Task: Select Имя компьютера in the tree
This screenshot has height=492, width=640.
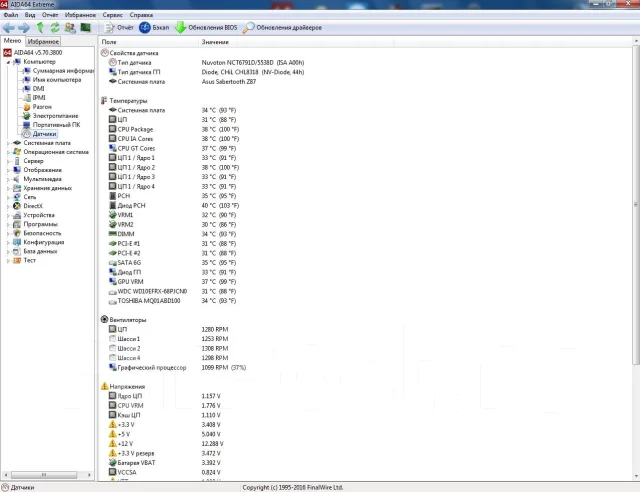Action: coord(57,80)
